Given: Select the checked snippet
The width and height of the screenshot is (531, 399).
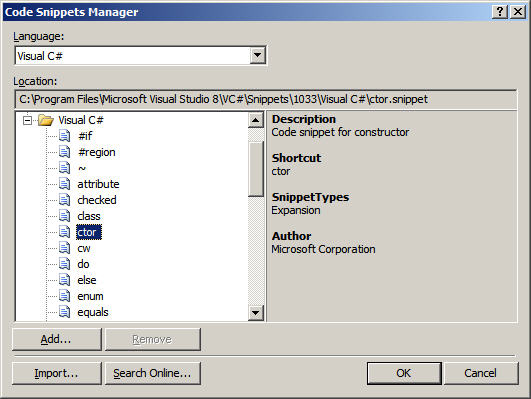Looking at the screenshot, I should 97,200.
